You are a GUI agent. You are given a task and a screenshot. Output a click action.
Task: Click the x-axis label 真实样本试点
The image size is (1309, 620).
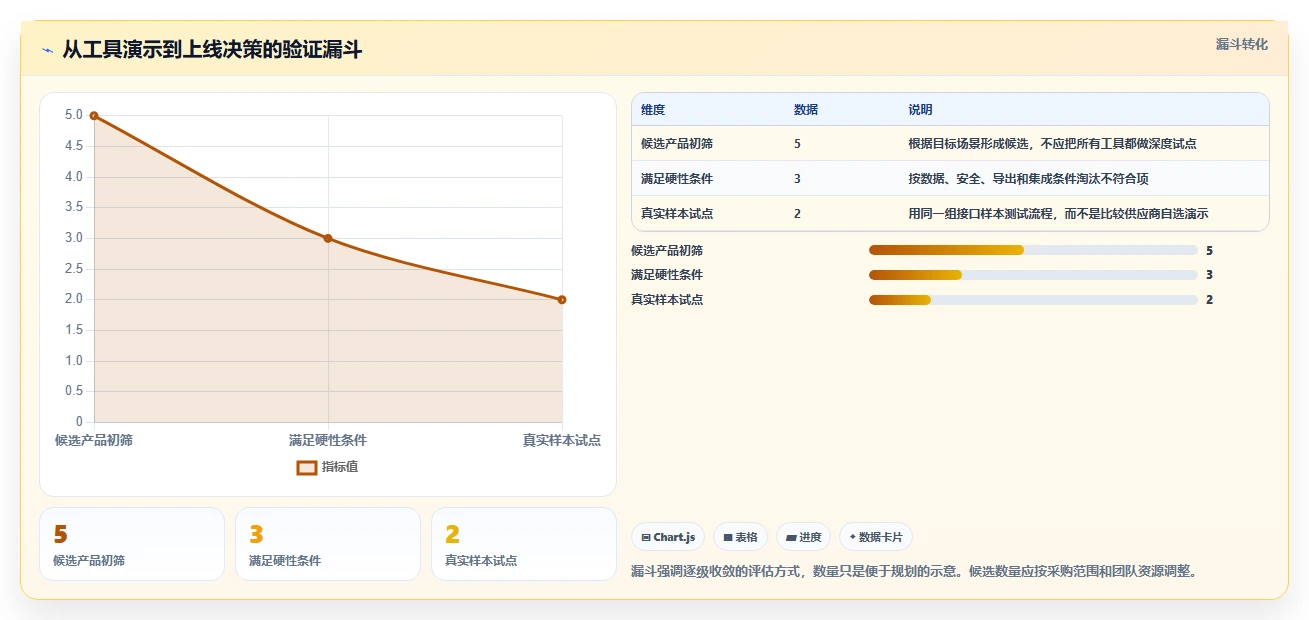click(562, 440)
